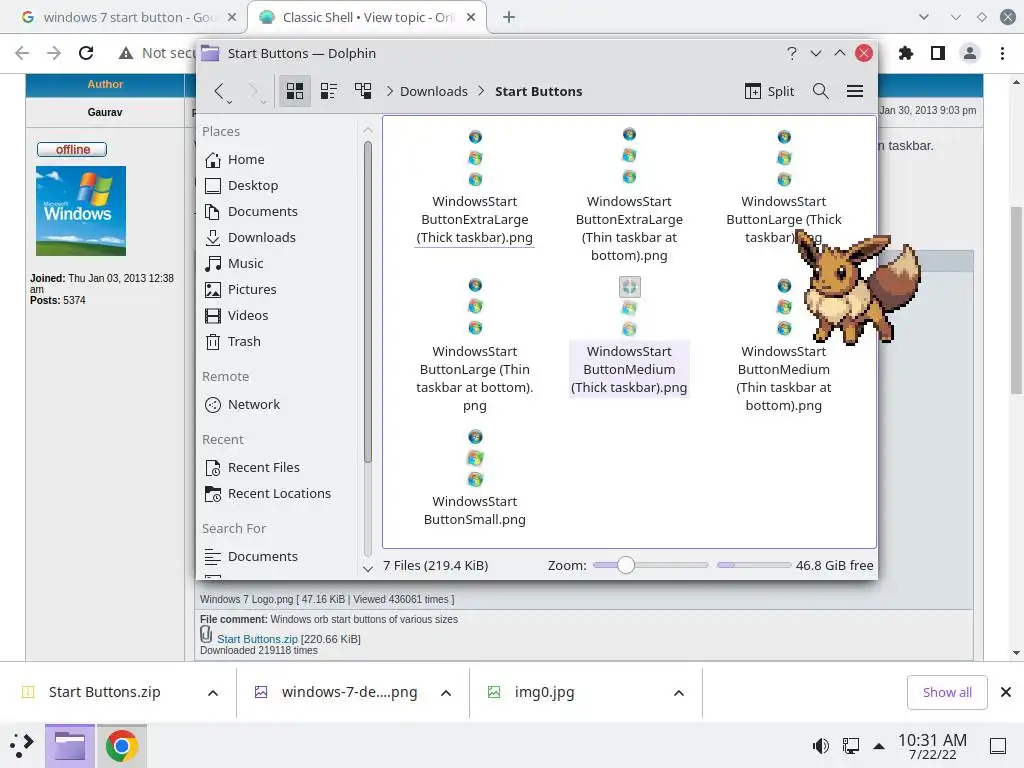1024x768 pixels.
Task: Select WindowsStartButtonMedium (Thick taskbar).png file
Action: point(629,336)
